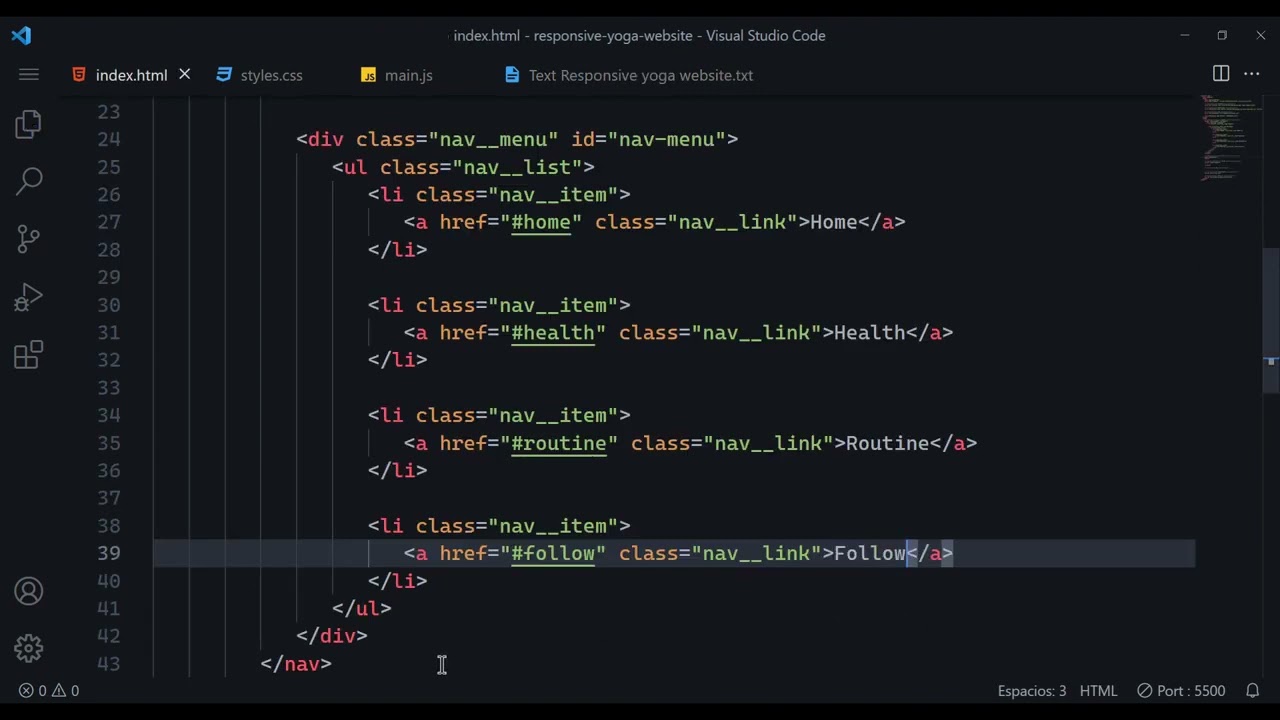Change the HTML language mode
Viewport: 1280px width, 720px height.
[1098, 690]
